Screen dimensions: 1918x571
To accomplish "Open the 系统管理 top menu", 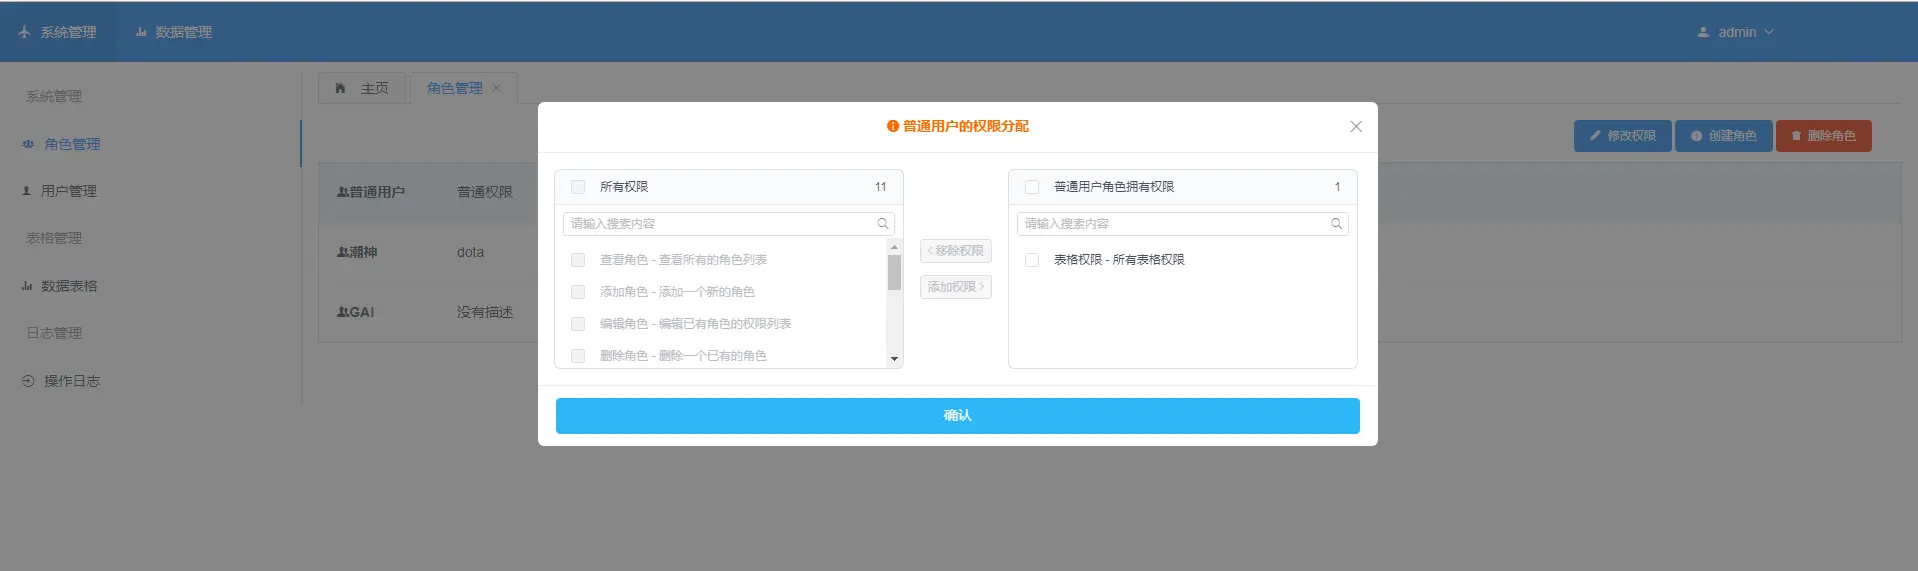I will 57,32.
